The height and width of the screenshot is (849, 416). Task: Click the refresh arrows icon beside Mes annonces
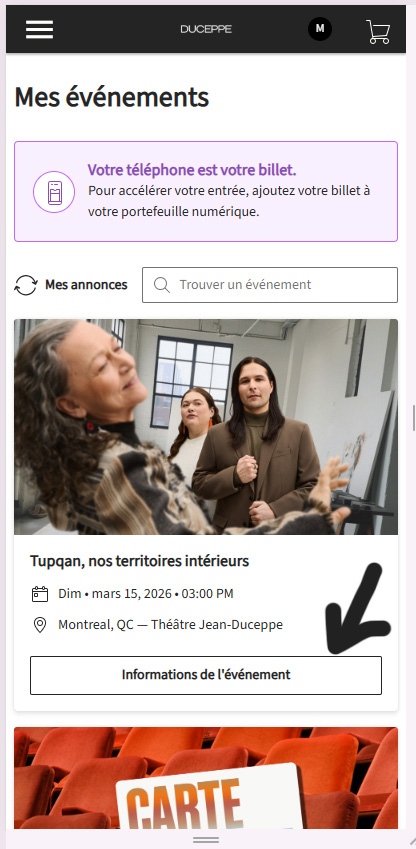26,285
